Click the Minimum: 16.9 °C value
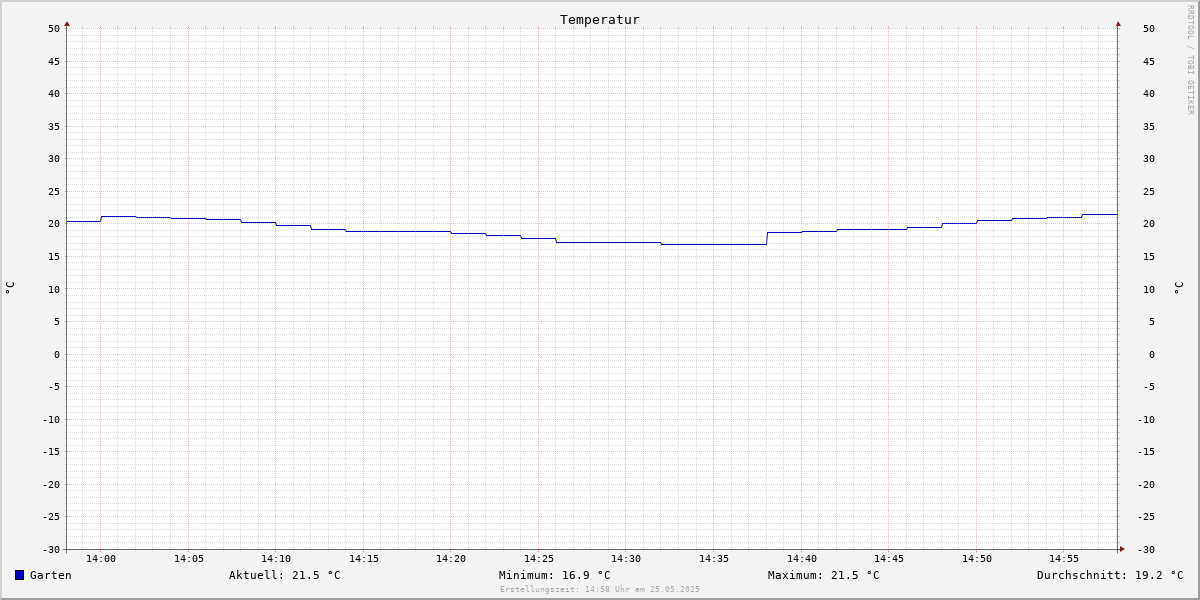This screenshot has height=600, width=1200. pyautogui.click(x=555, y=575)
